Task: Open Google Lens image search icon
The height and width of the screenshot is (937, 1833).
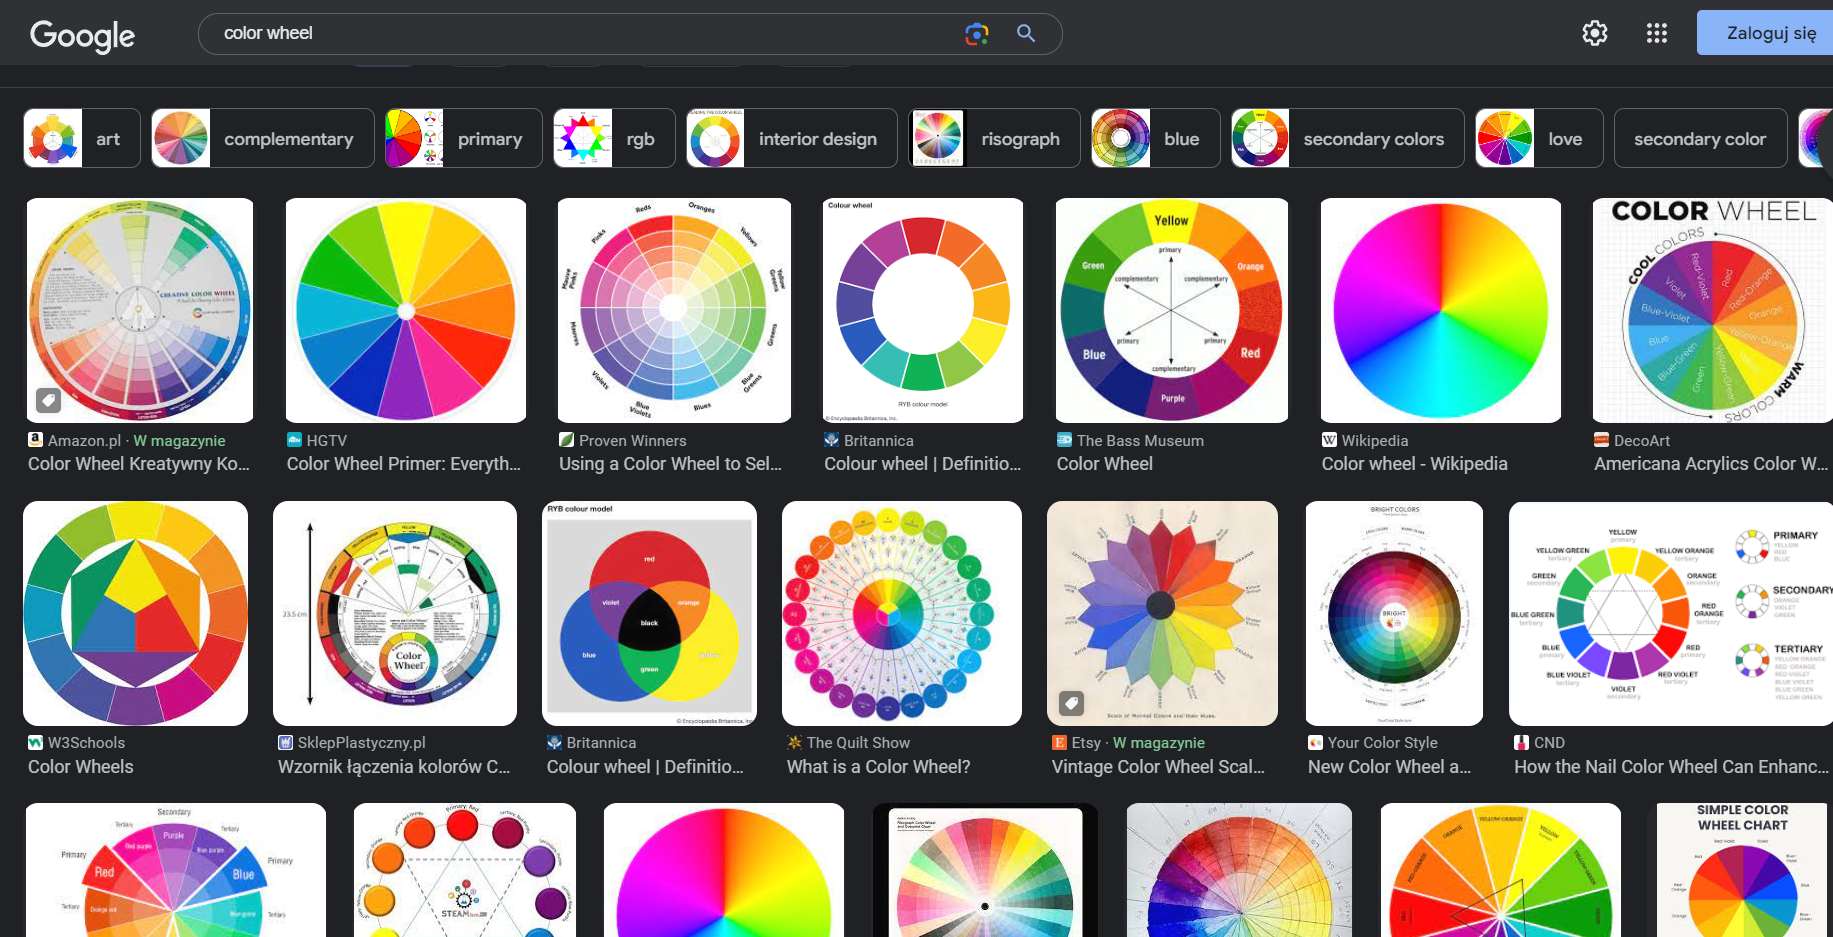Action: point(976,33)
